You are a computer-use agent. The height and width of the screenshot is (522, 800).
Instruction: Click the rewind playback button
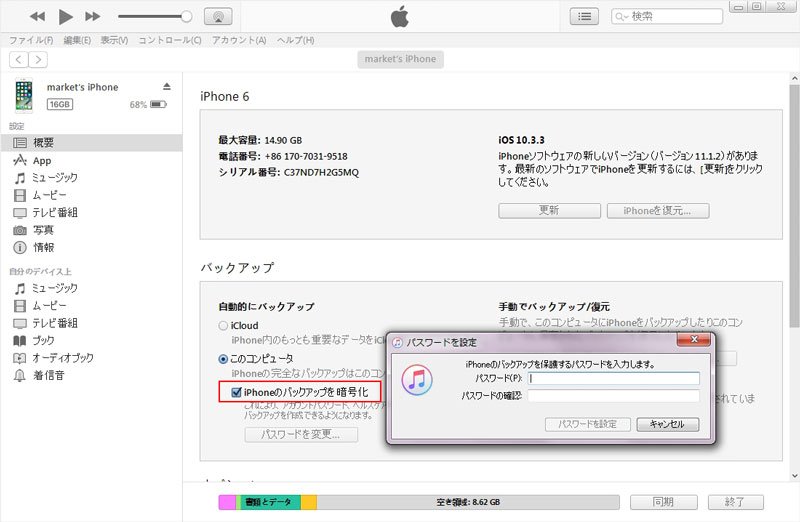37,17
